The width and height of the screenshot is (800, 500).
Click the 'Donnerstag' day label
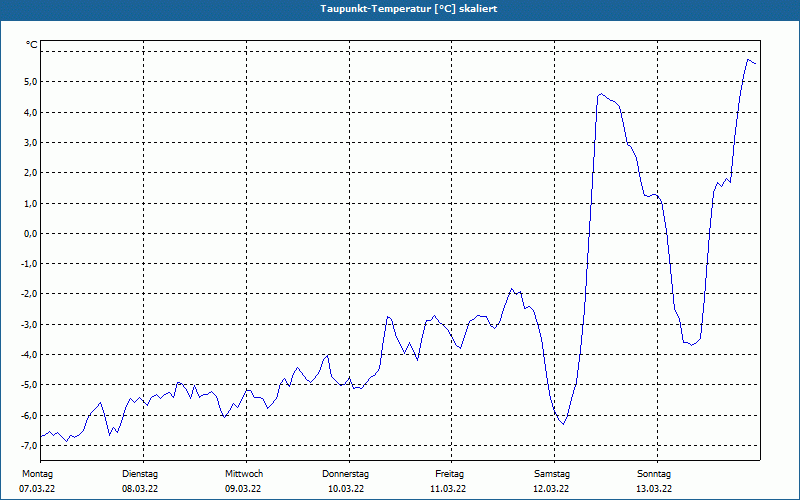pos(345,474)
